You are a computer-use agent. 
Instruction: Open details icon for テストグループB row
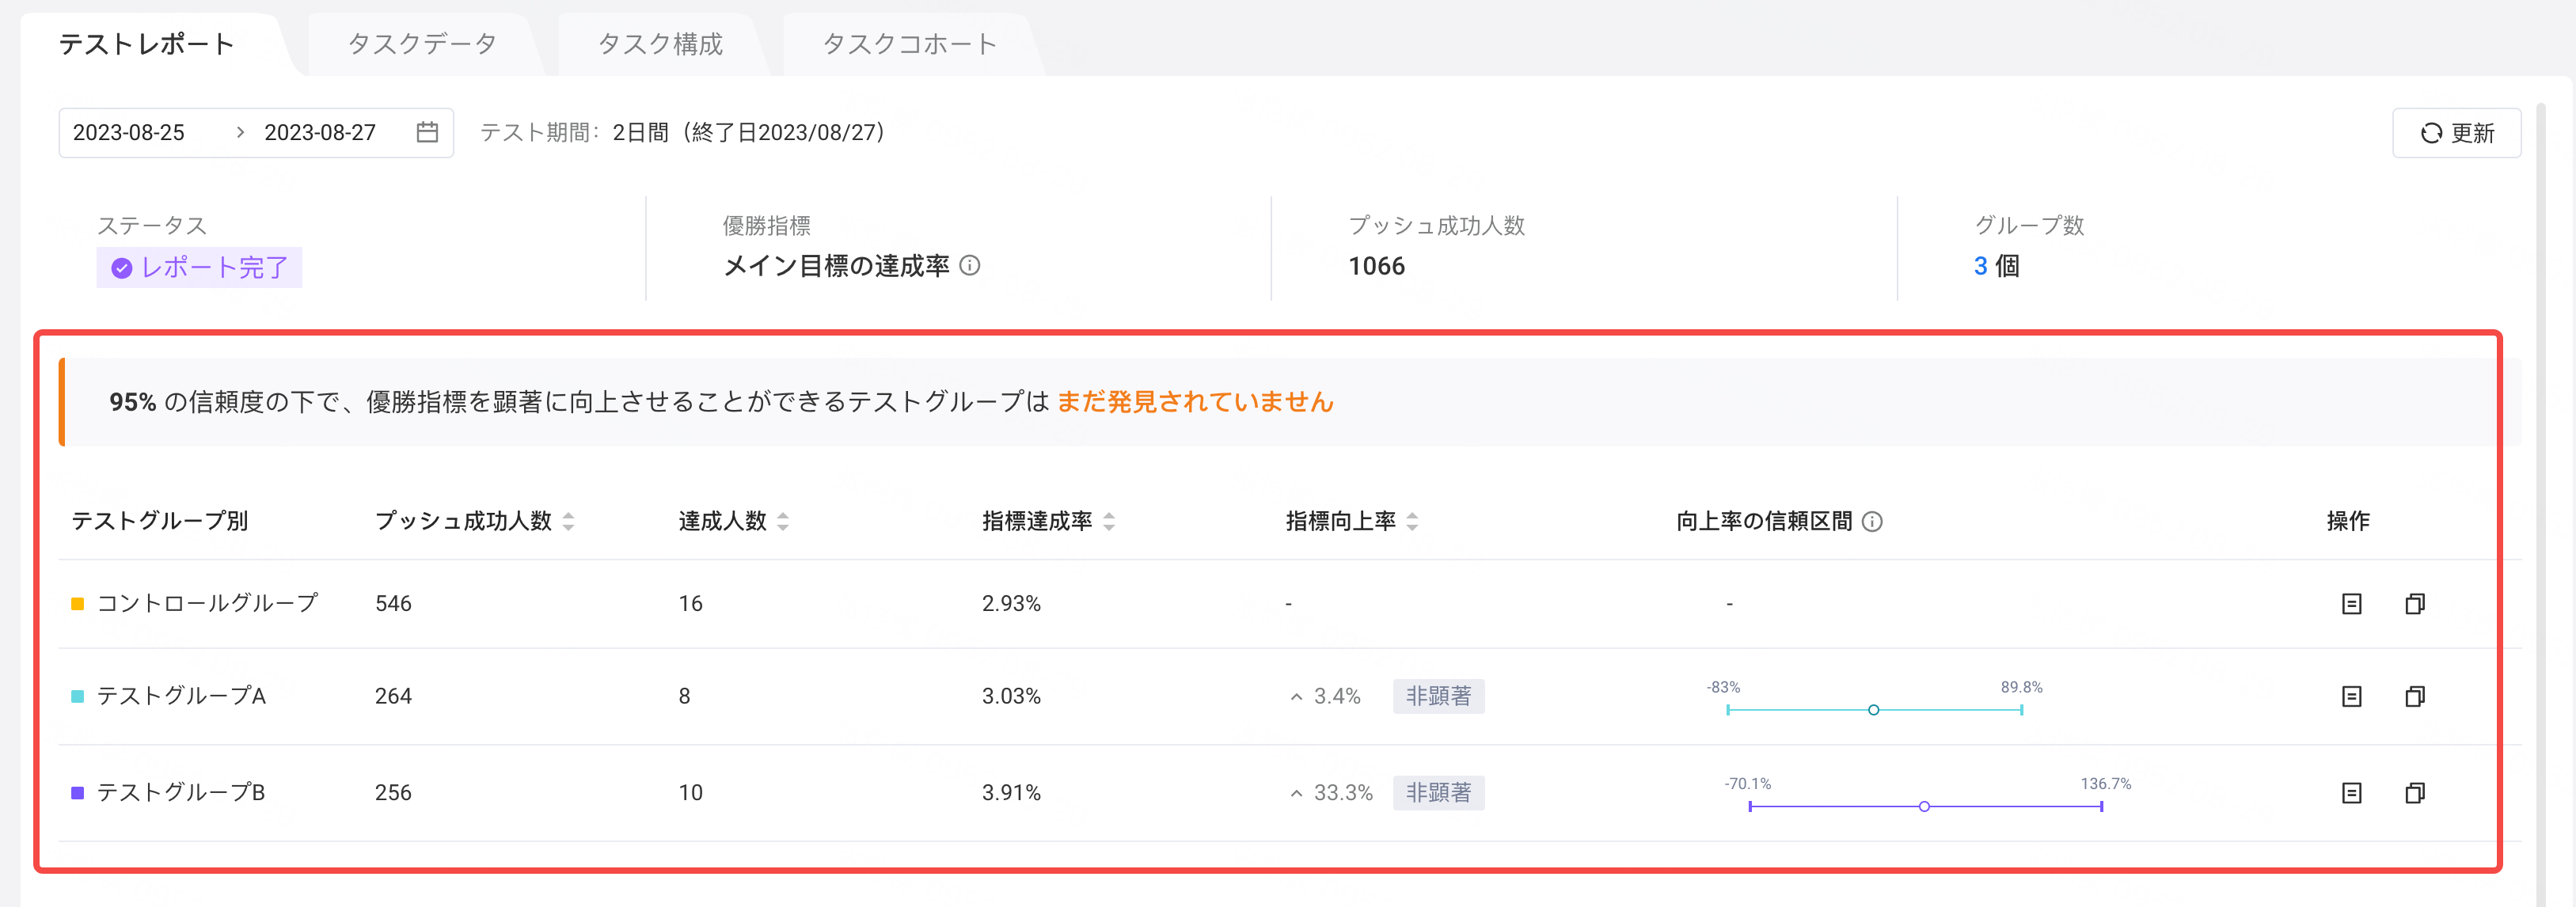(2351, 793)
